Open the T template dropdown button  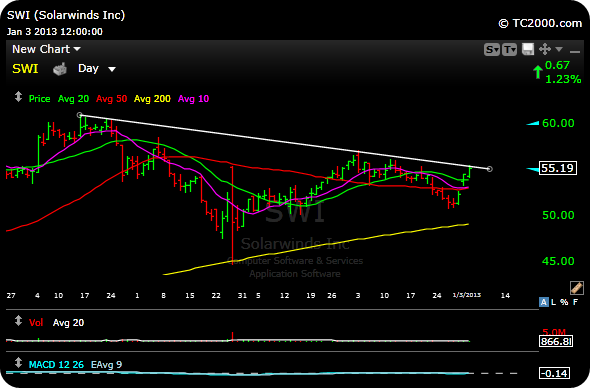[509, 49]
